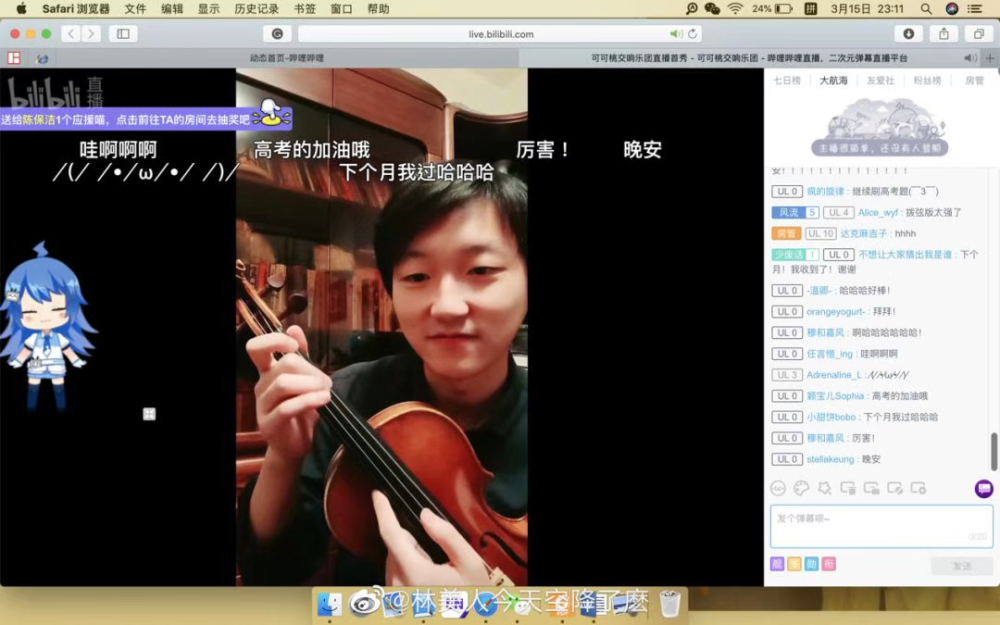This screenshot has width=1000, height=625.
Task: Click username Alice_wyf in chat
Action: coord(880,213)
